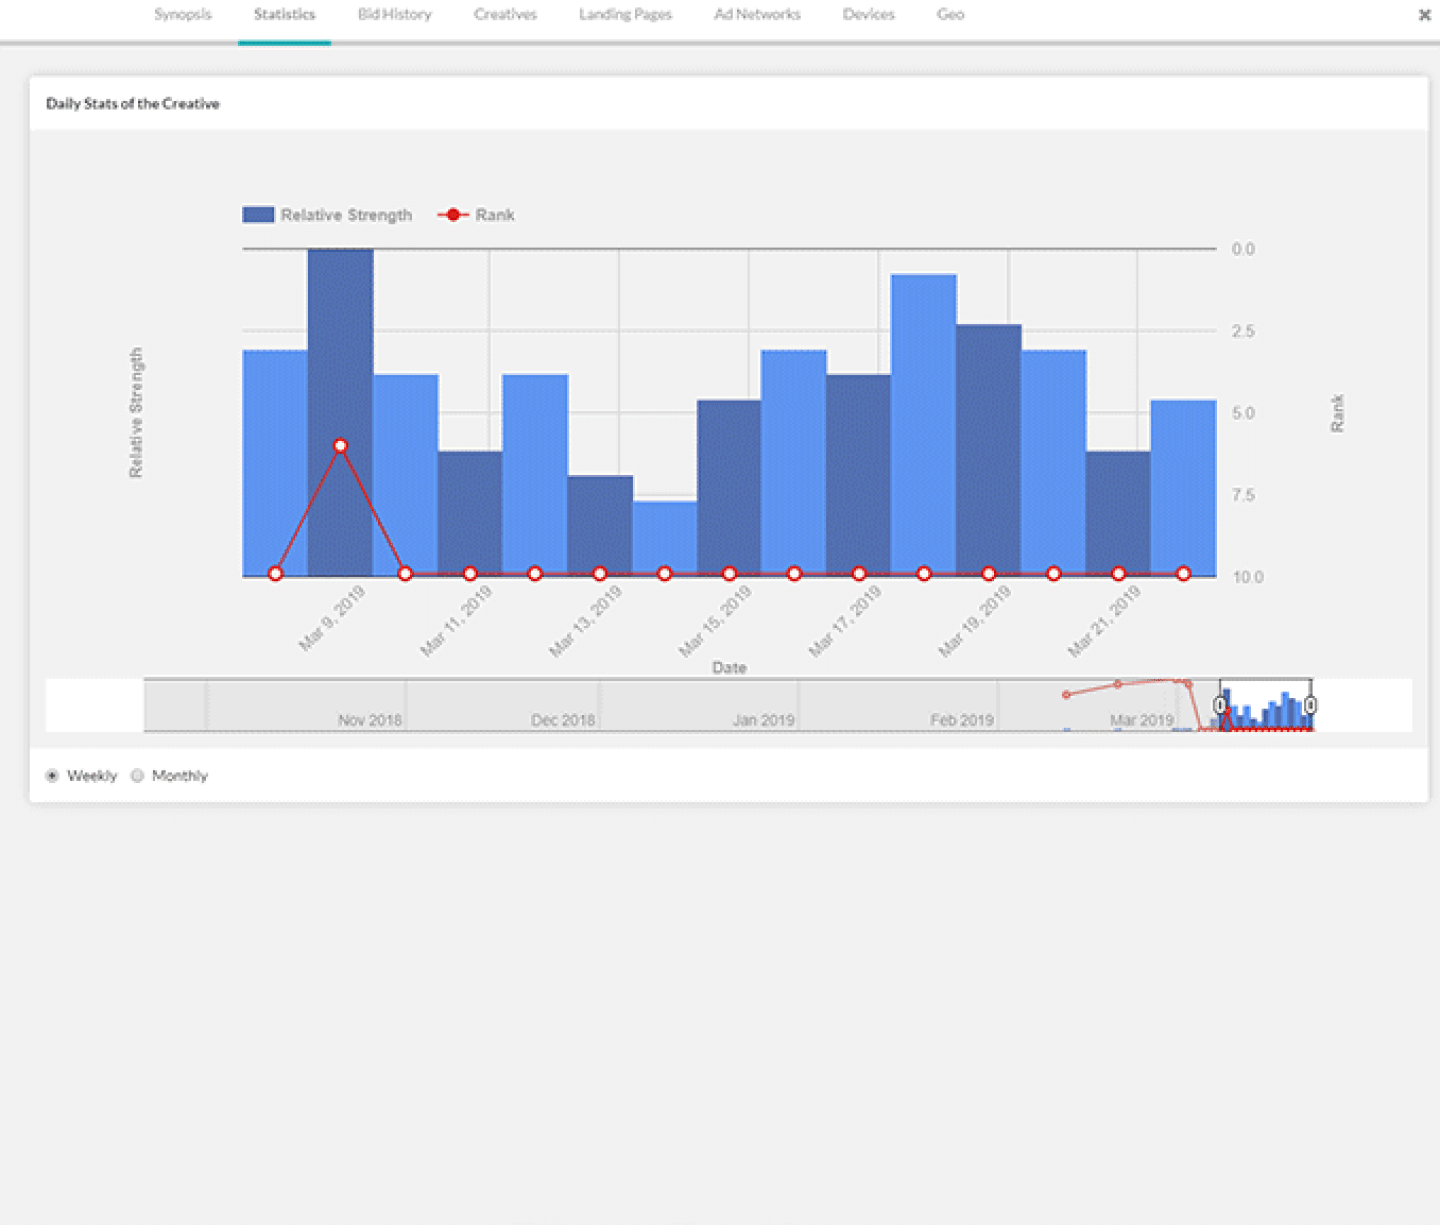Toggle the Rank legend marker
The image size is (1440, 1225).
coord(453,215)
